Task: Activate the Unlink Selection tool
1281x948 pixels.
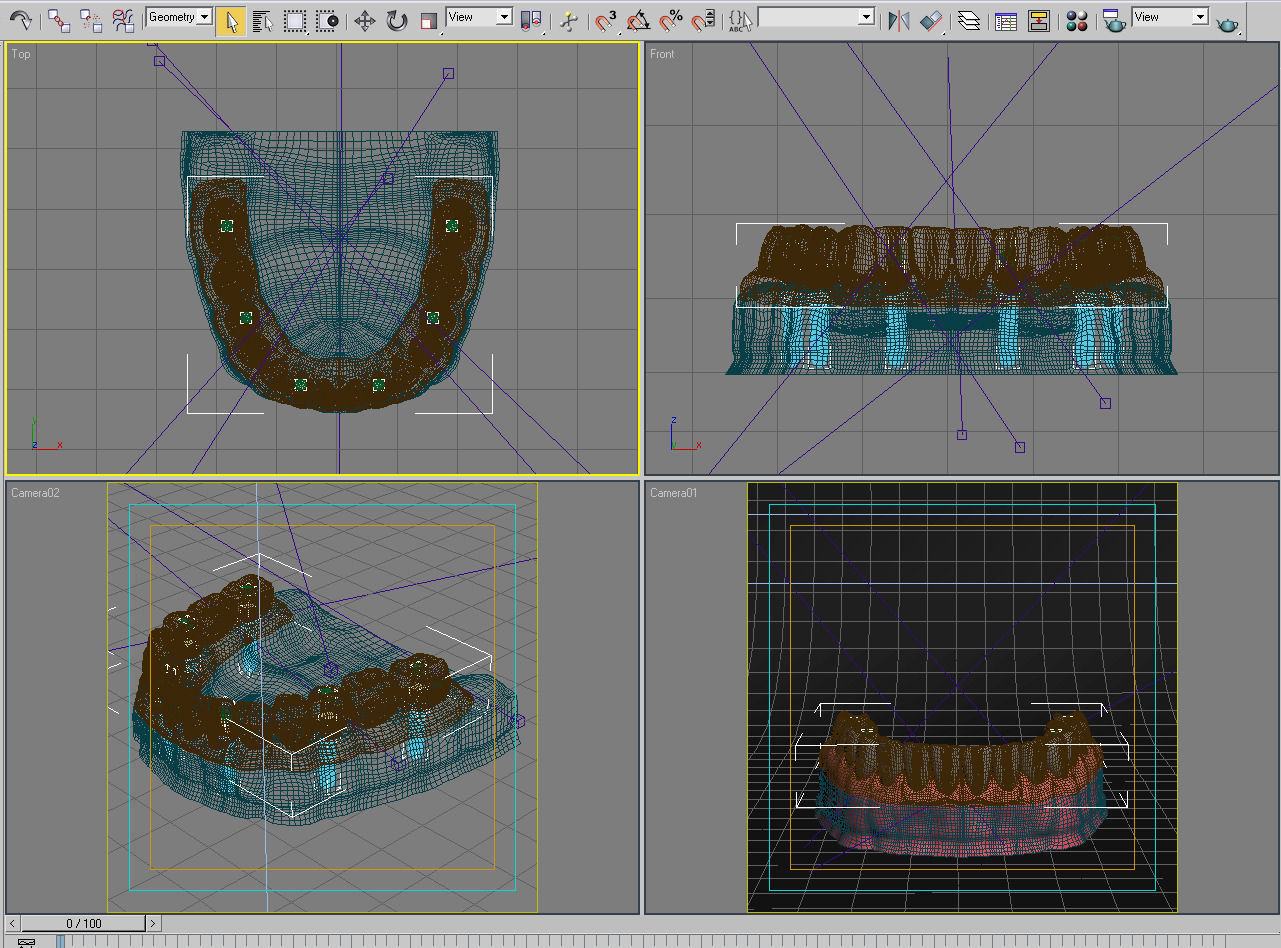Action: 91,20
